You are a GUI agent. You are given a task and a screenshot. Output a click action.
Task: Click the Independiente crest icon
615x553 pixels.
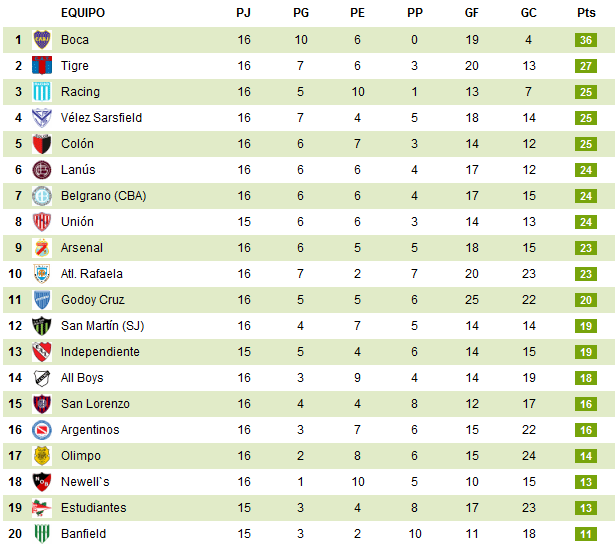(x=42, y=352)
